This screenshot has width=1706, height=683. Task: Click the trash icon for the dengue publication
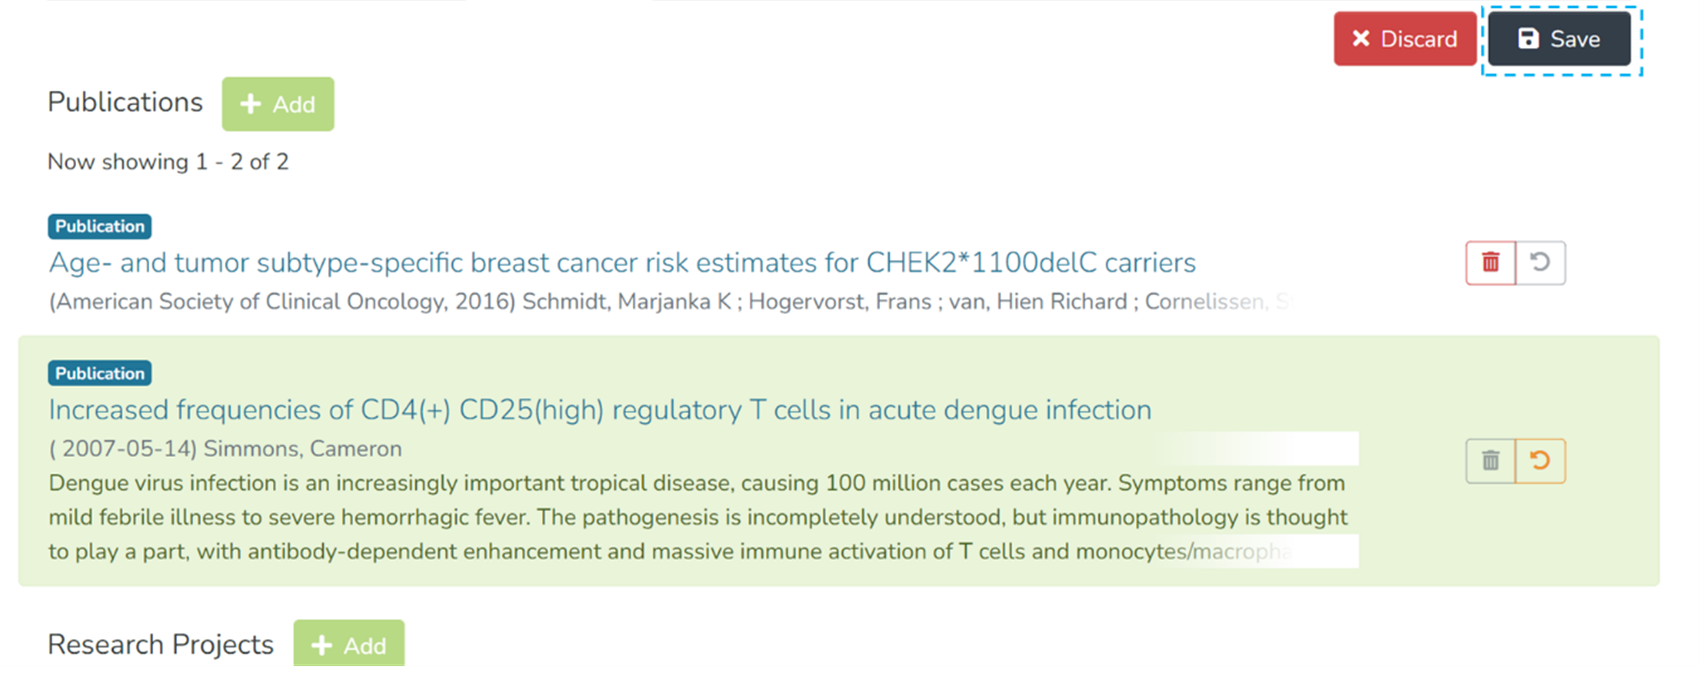[1490, 461]
